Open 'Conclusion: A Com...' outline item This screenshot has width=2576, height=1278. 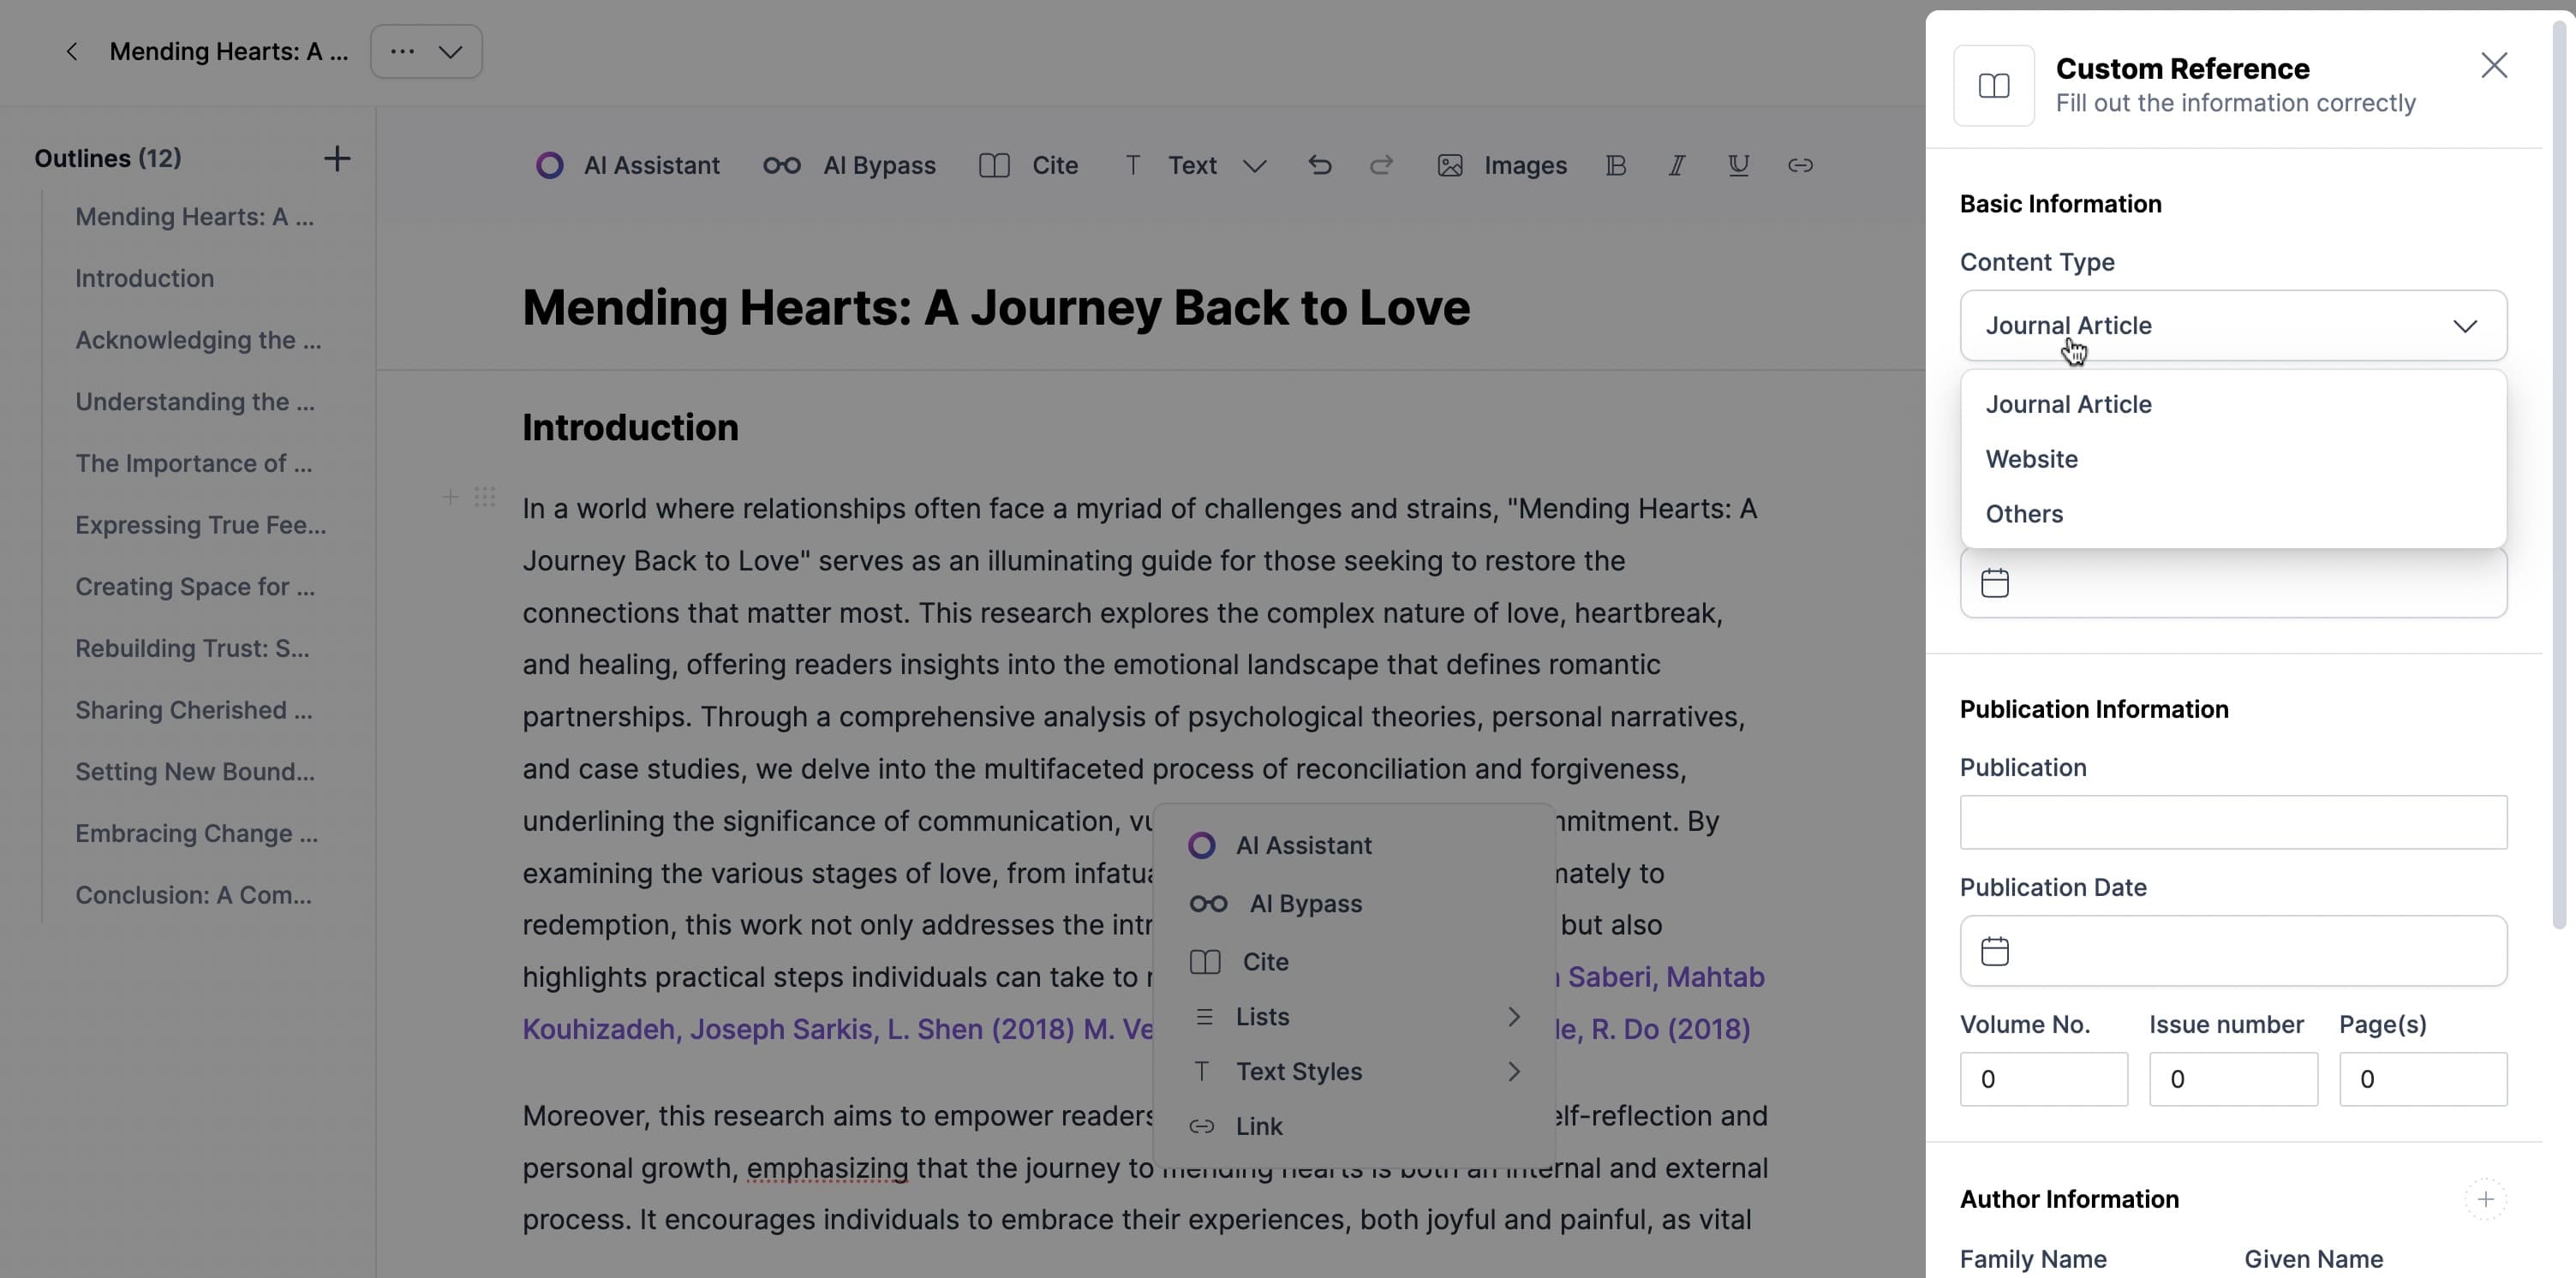193,895
